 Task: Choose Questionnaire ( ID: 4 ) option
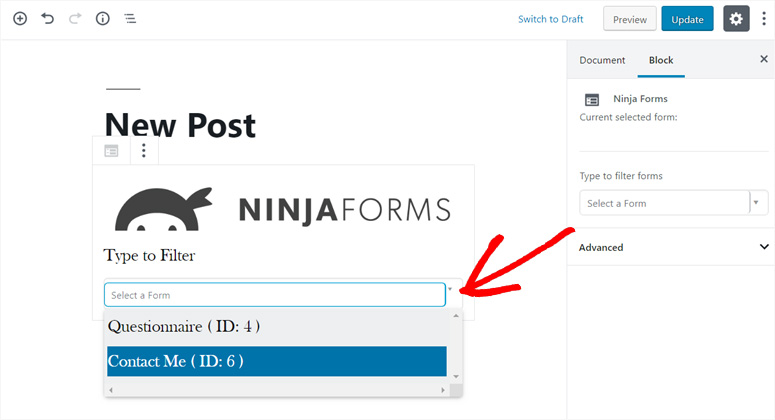click(x=277, y=326)
